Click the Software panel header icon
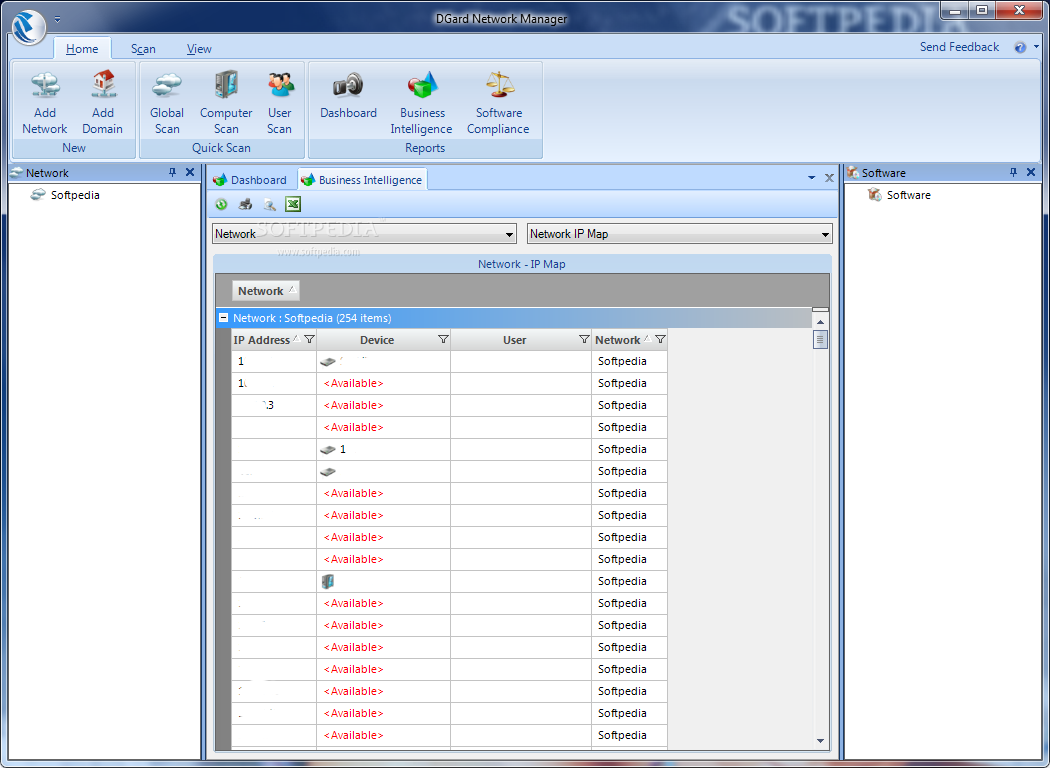Image resolution: width=1050 pixels, height=768 pixels. click(x=852, y=172)
